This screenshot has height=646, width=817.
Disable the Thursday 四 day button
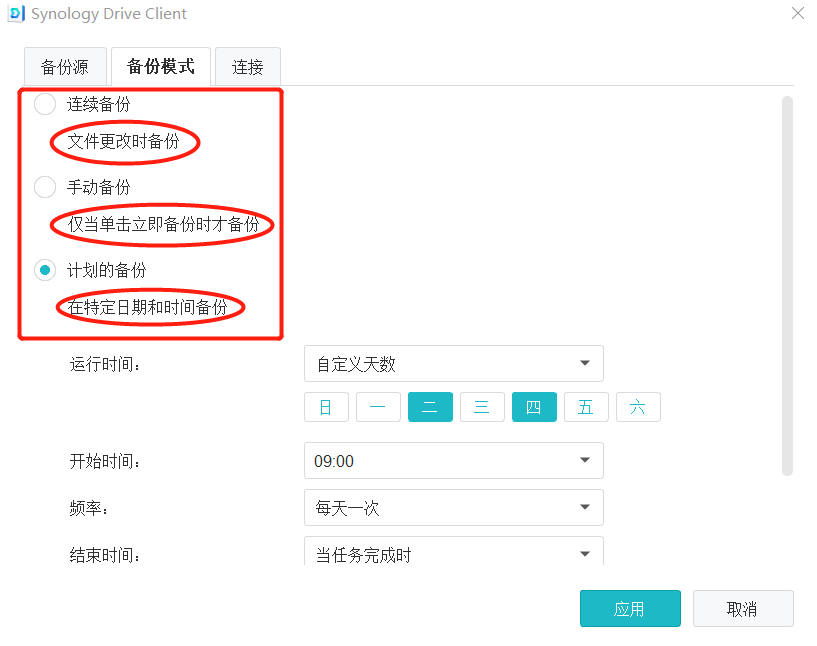coord(535,407)
